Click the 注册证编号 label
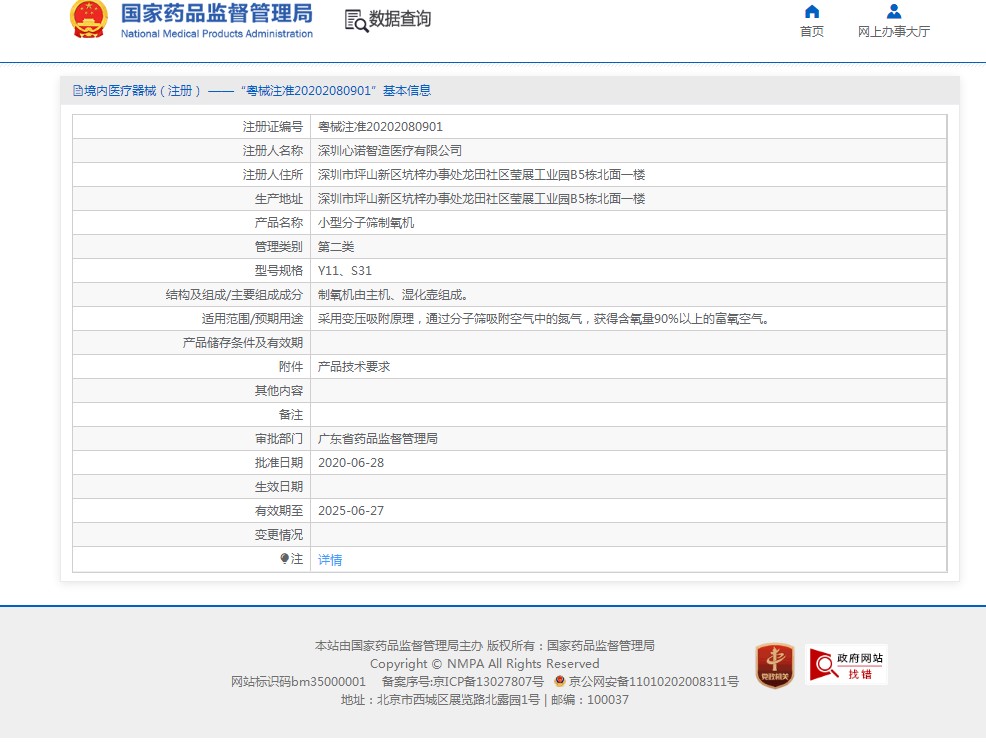The width and height of the screenshot is (986, 747). tap(273, 127)
